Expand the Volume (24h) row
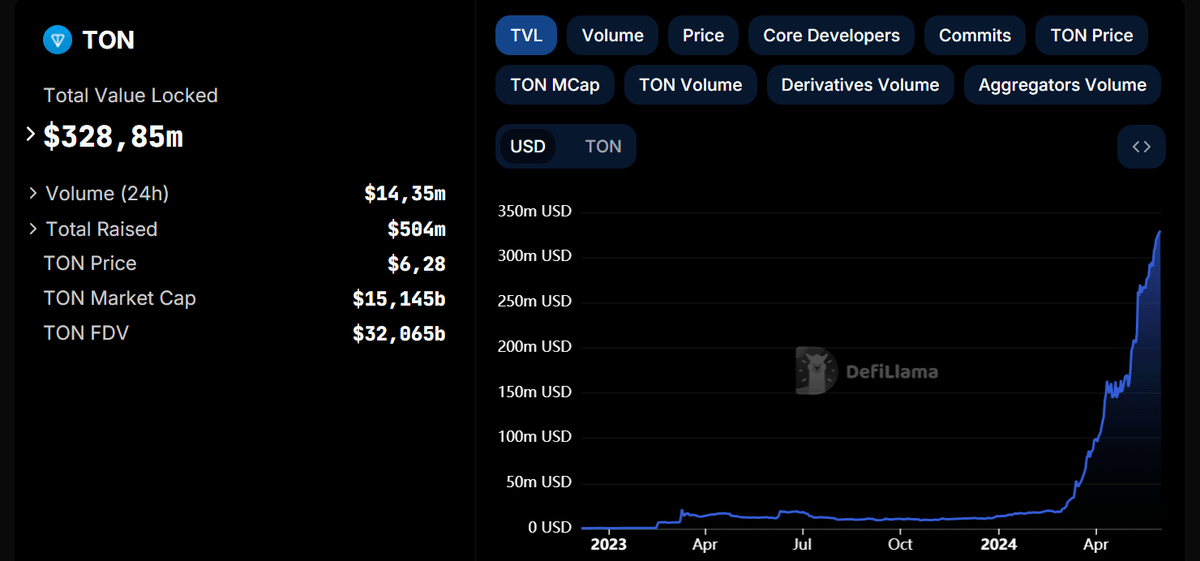Image resolution: width=1200 pixels, height=561 pixels. tap(34, 193)
